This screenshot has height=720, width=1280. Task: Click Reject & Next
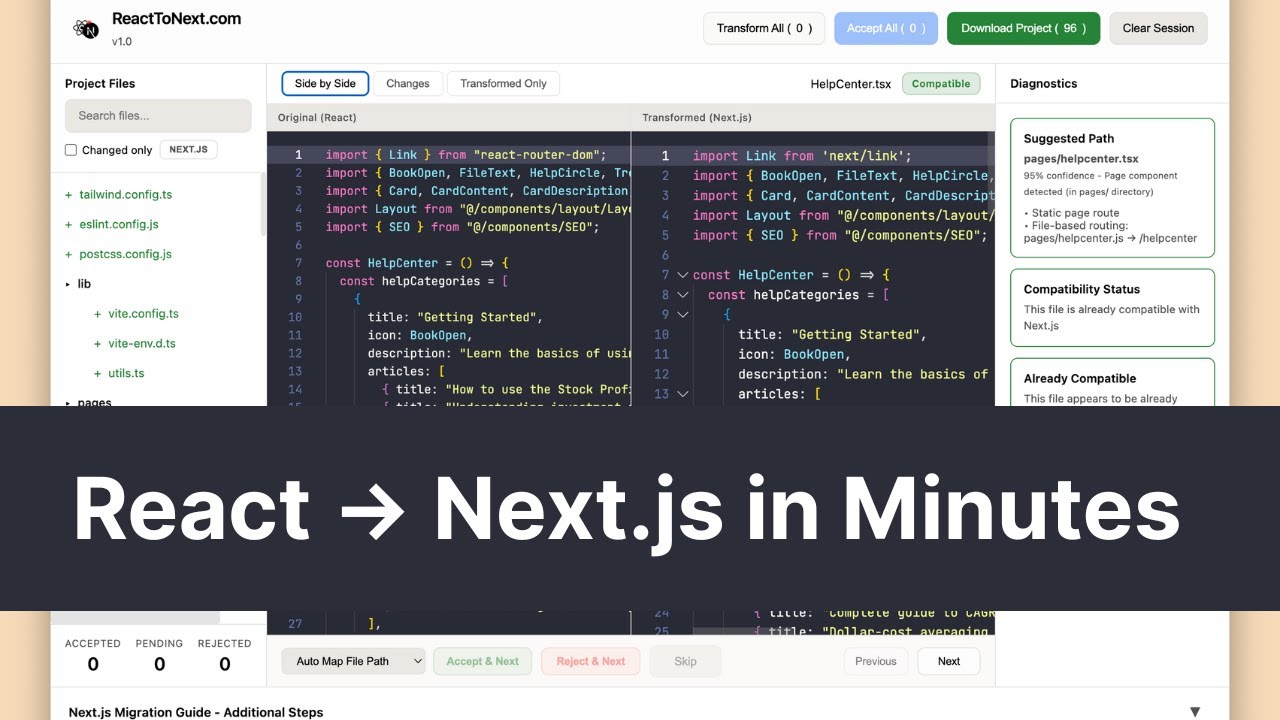click(x=591, y=661)
